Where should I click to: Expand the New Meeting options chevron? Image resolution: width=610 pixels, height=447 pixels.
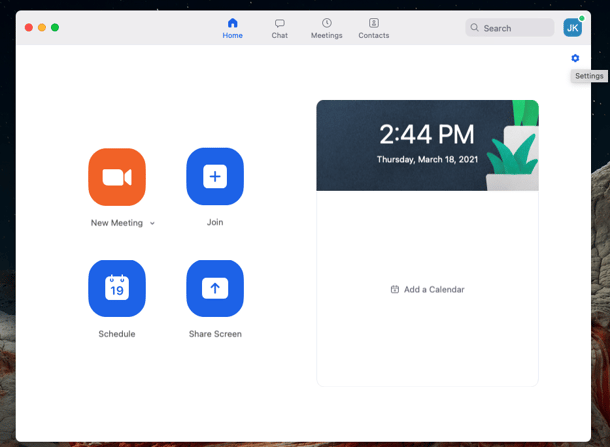point(152,223)
